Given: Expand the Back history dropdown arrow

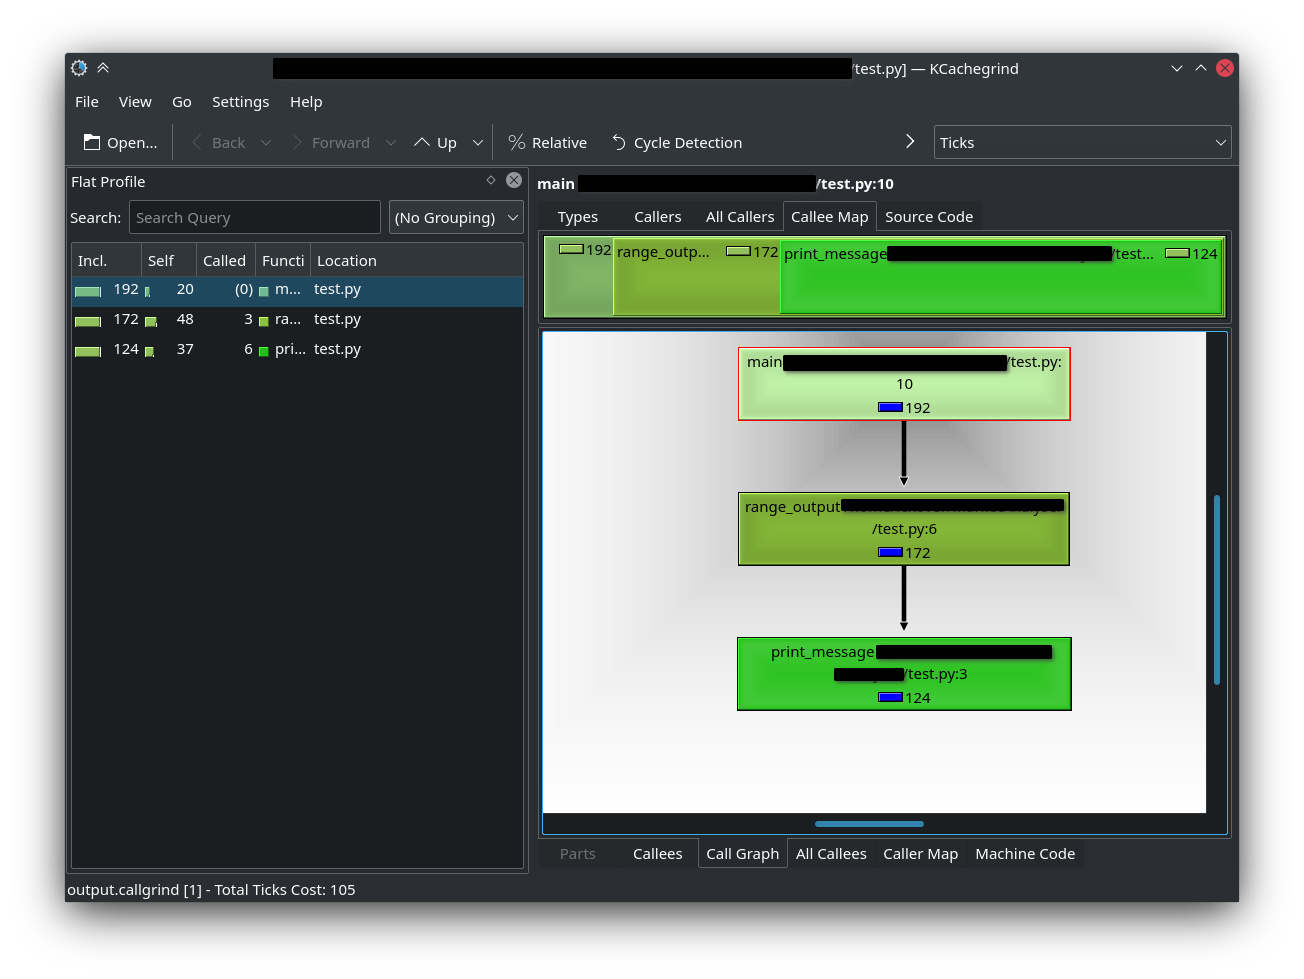Looking at the screenshot, I should pyautogui.click(x=266, y=143).
